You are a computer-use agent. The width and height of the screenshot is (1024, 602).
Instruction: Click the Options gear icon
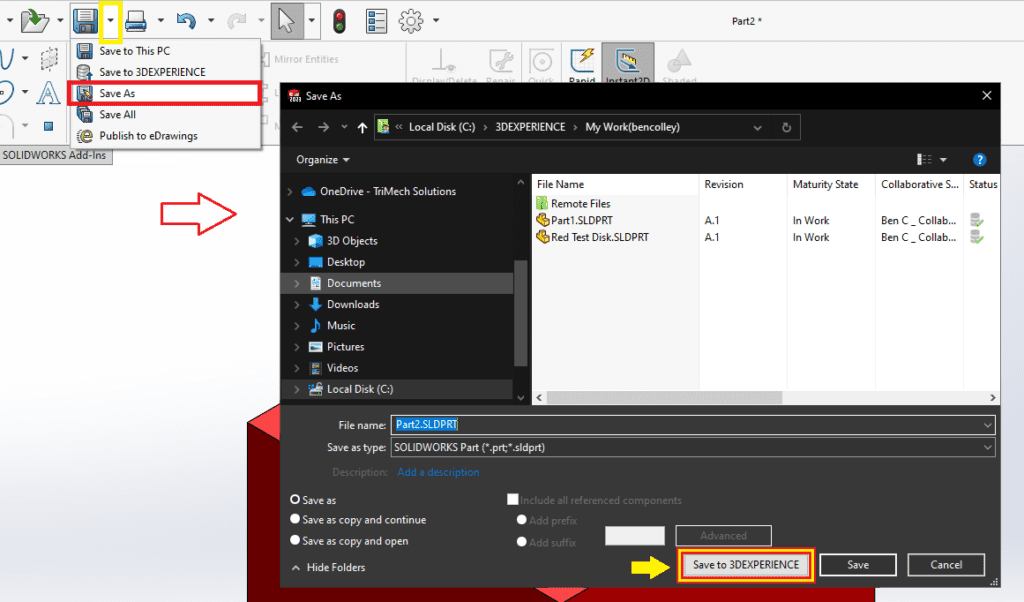(411, 21)
